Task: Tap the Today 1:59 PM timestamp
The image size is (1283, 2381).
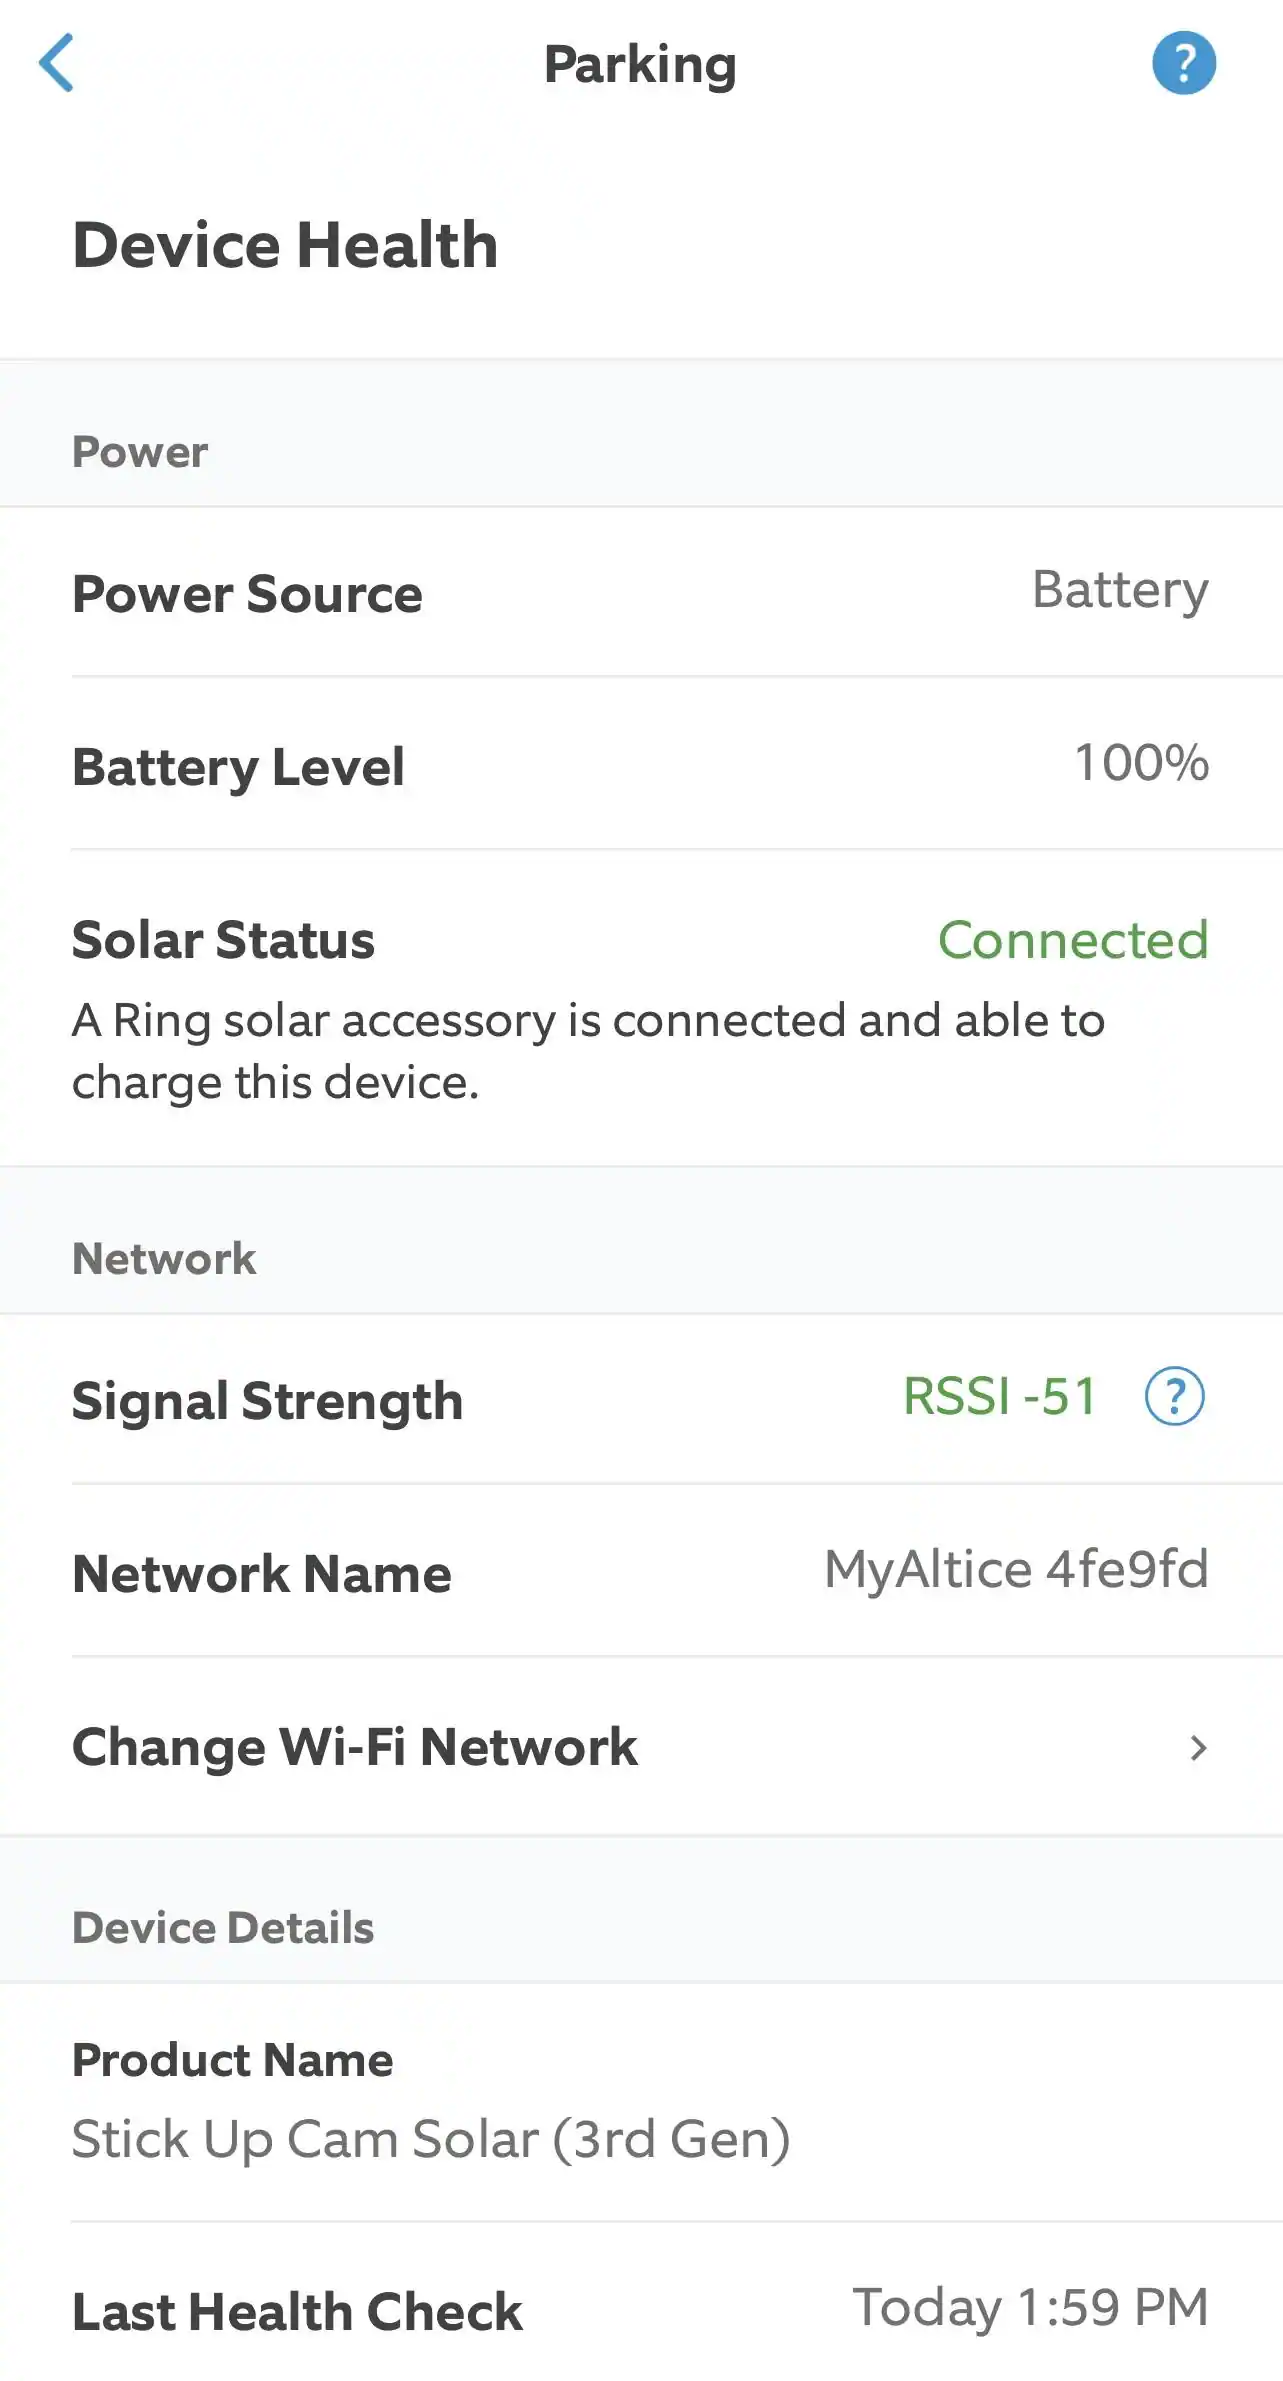Action: click(x=1030, y=2308)
